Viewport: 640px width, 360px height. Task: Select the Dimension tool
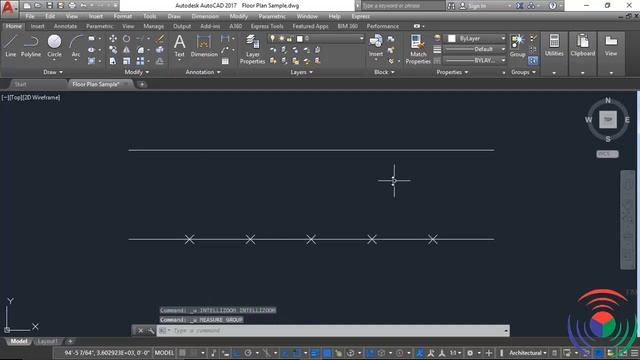pos(204,46)
